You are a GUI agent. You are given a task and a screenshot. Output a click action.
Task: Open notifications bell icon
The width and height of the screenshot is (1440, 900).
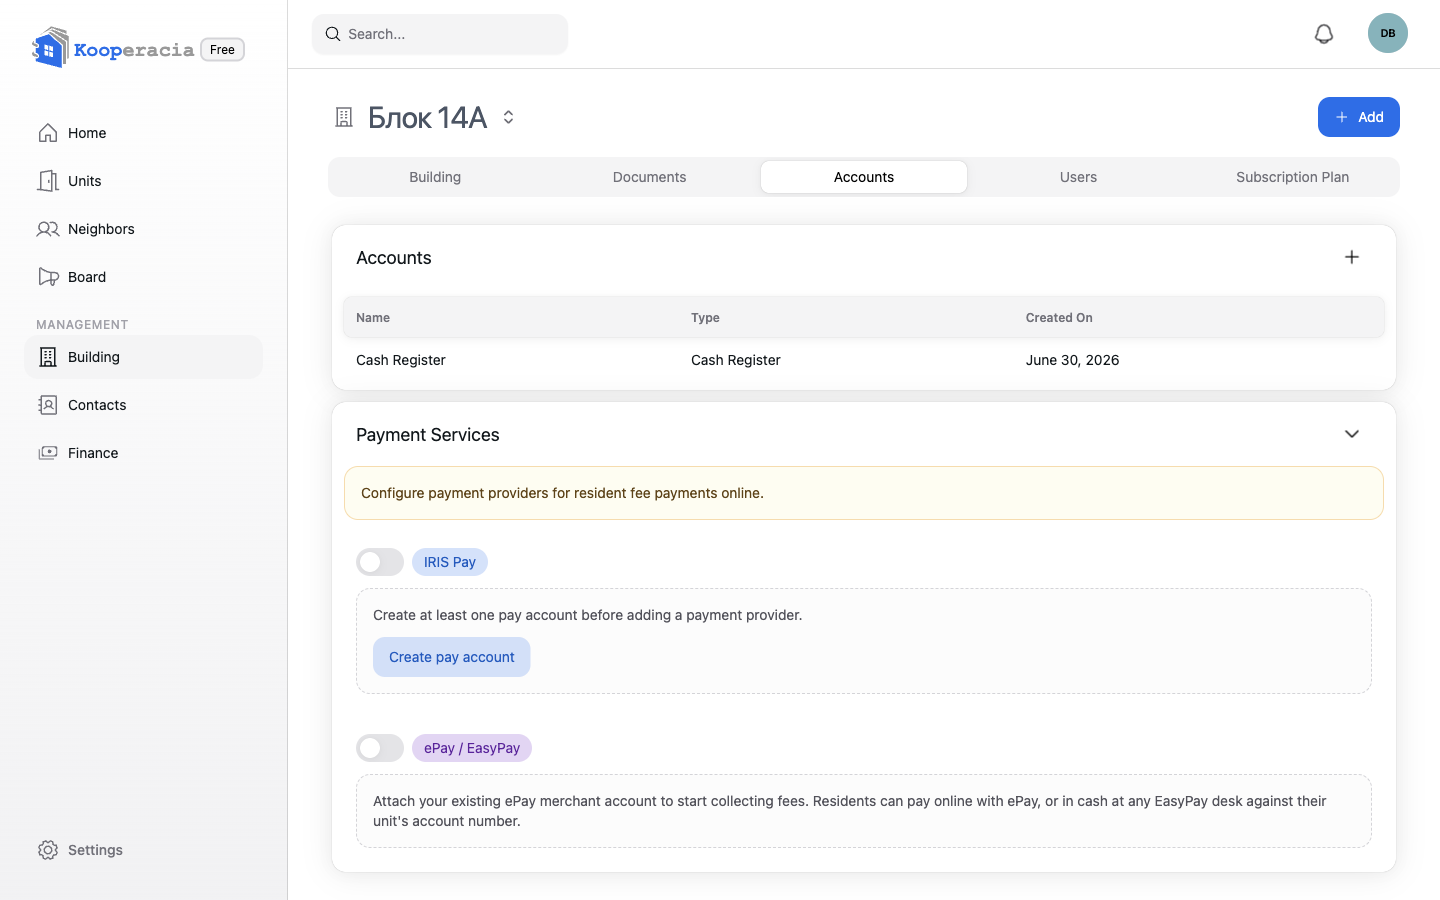(x=1324, y=34)
